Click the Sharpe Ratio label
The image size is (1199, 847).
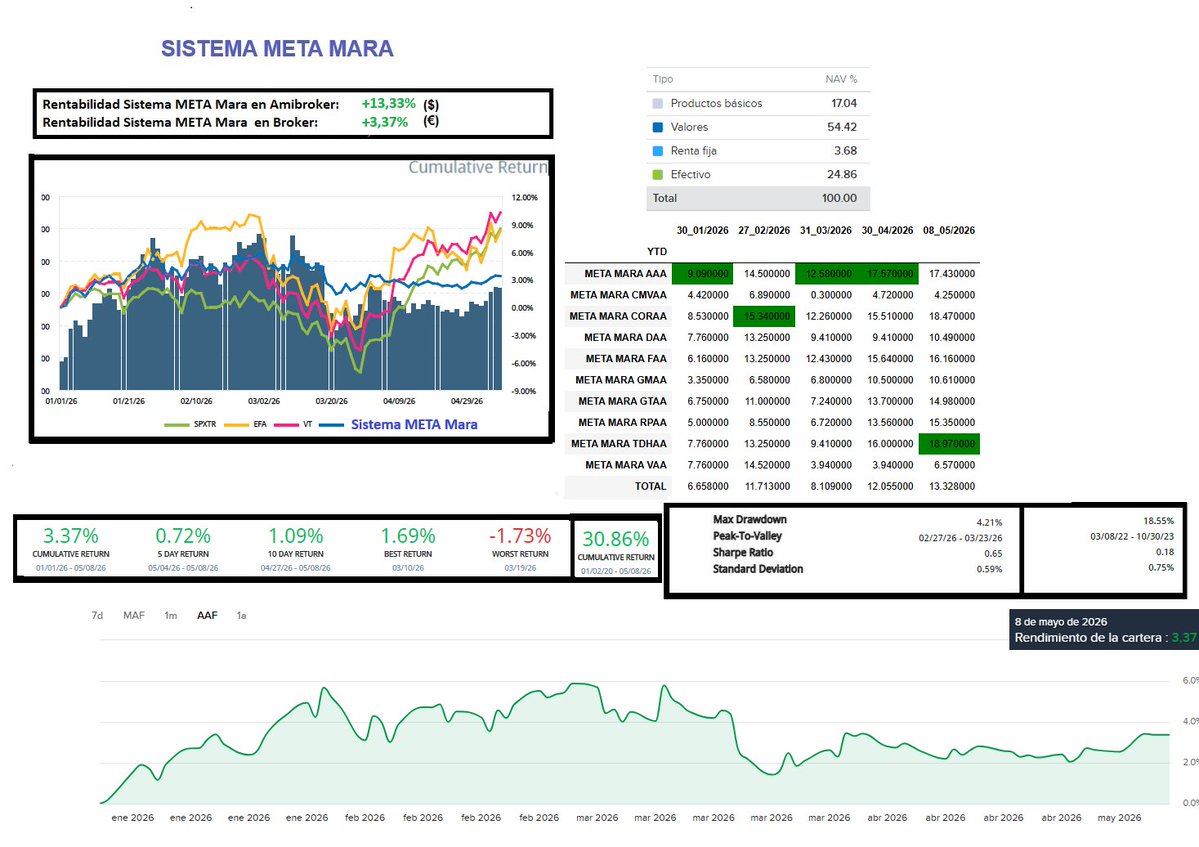742,553
